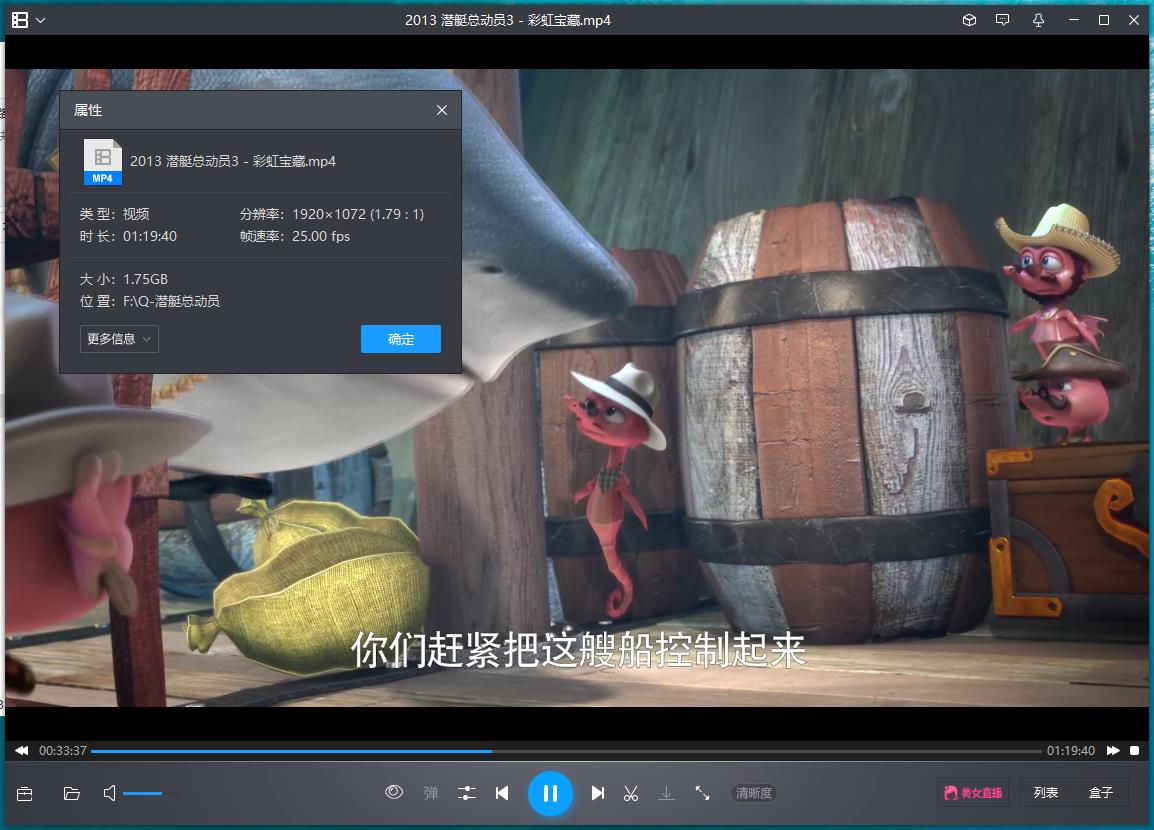Click the fast-forward icon beside the total time
Image resolution: width=1154 pixels, height=830 pixels.
tap(1114, 751)
